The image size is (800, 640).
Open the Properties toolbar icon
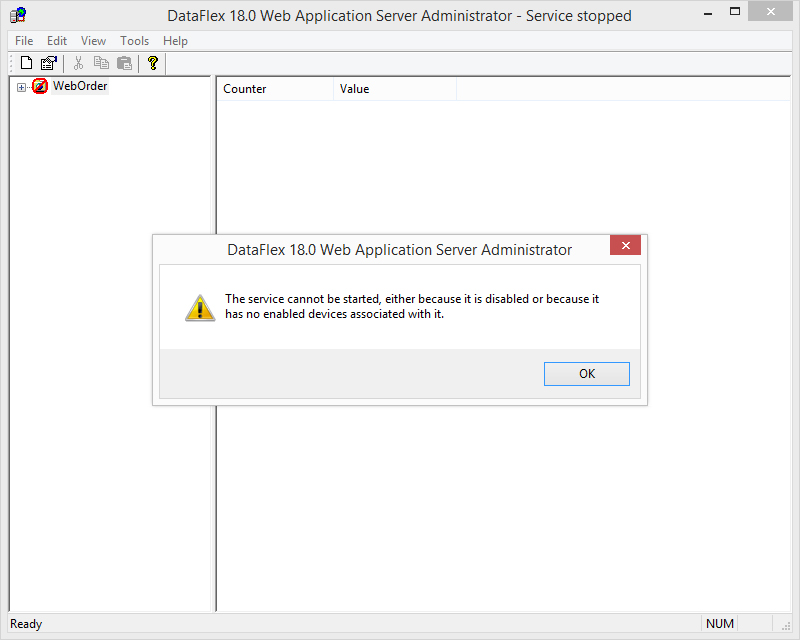coord(49,63)
